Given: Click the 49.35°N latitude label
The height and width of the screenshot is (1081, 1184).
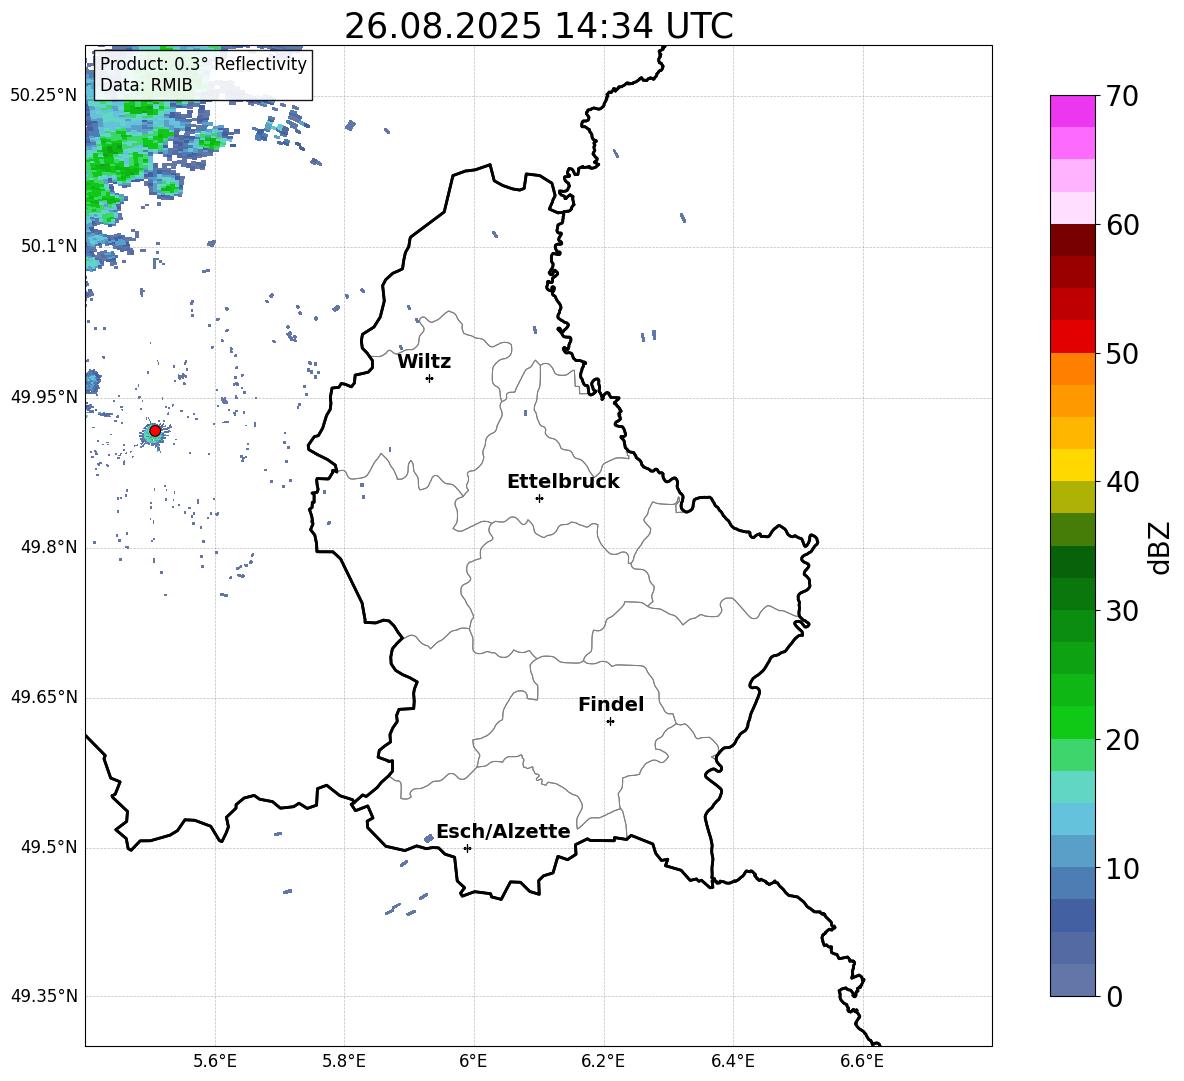Looking at the screenshot, I should 44,996.
